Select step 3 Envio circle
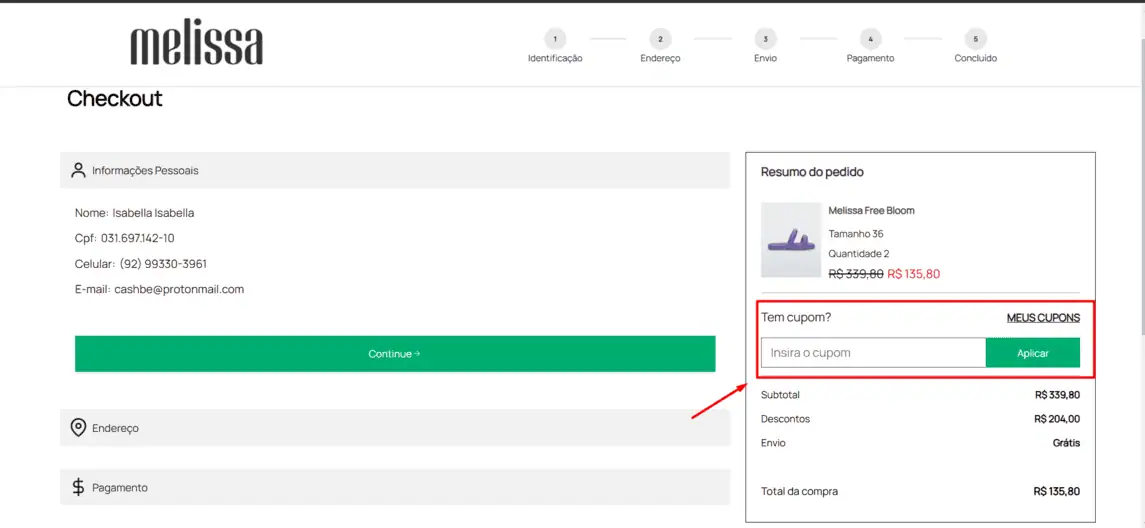 click(x=765, y=39)
